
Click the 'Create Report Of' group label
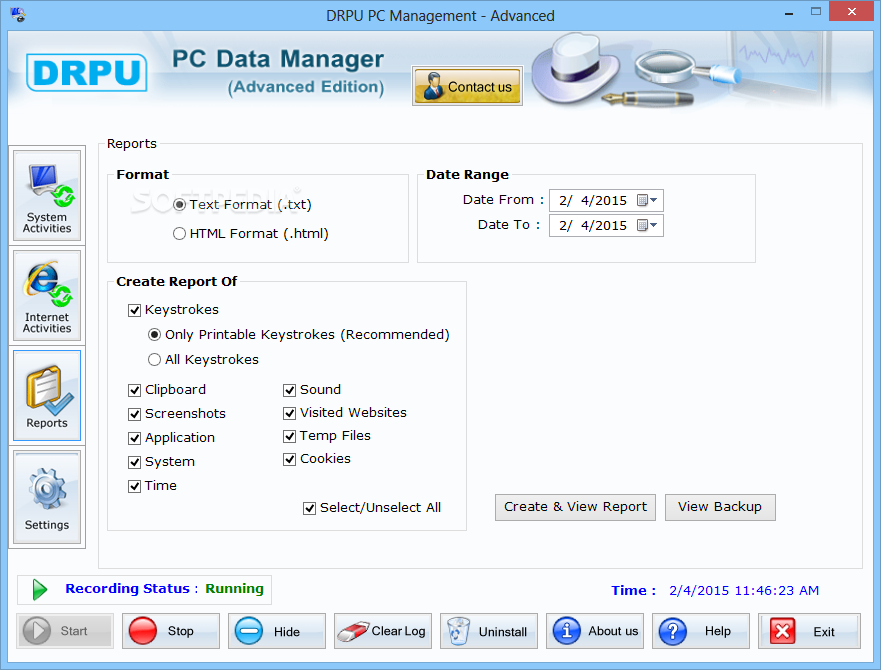coord(176,282)
